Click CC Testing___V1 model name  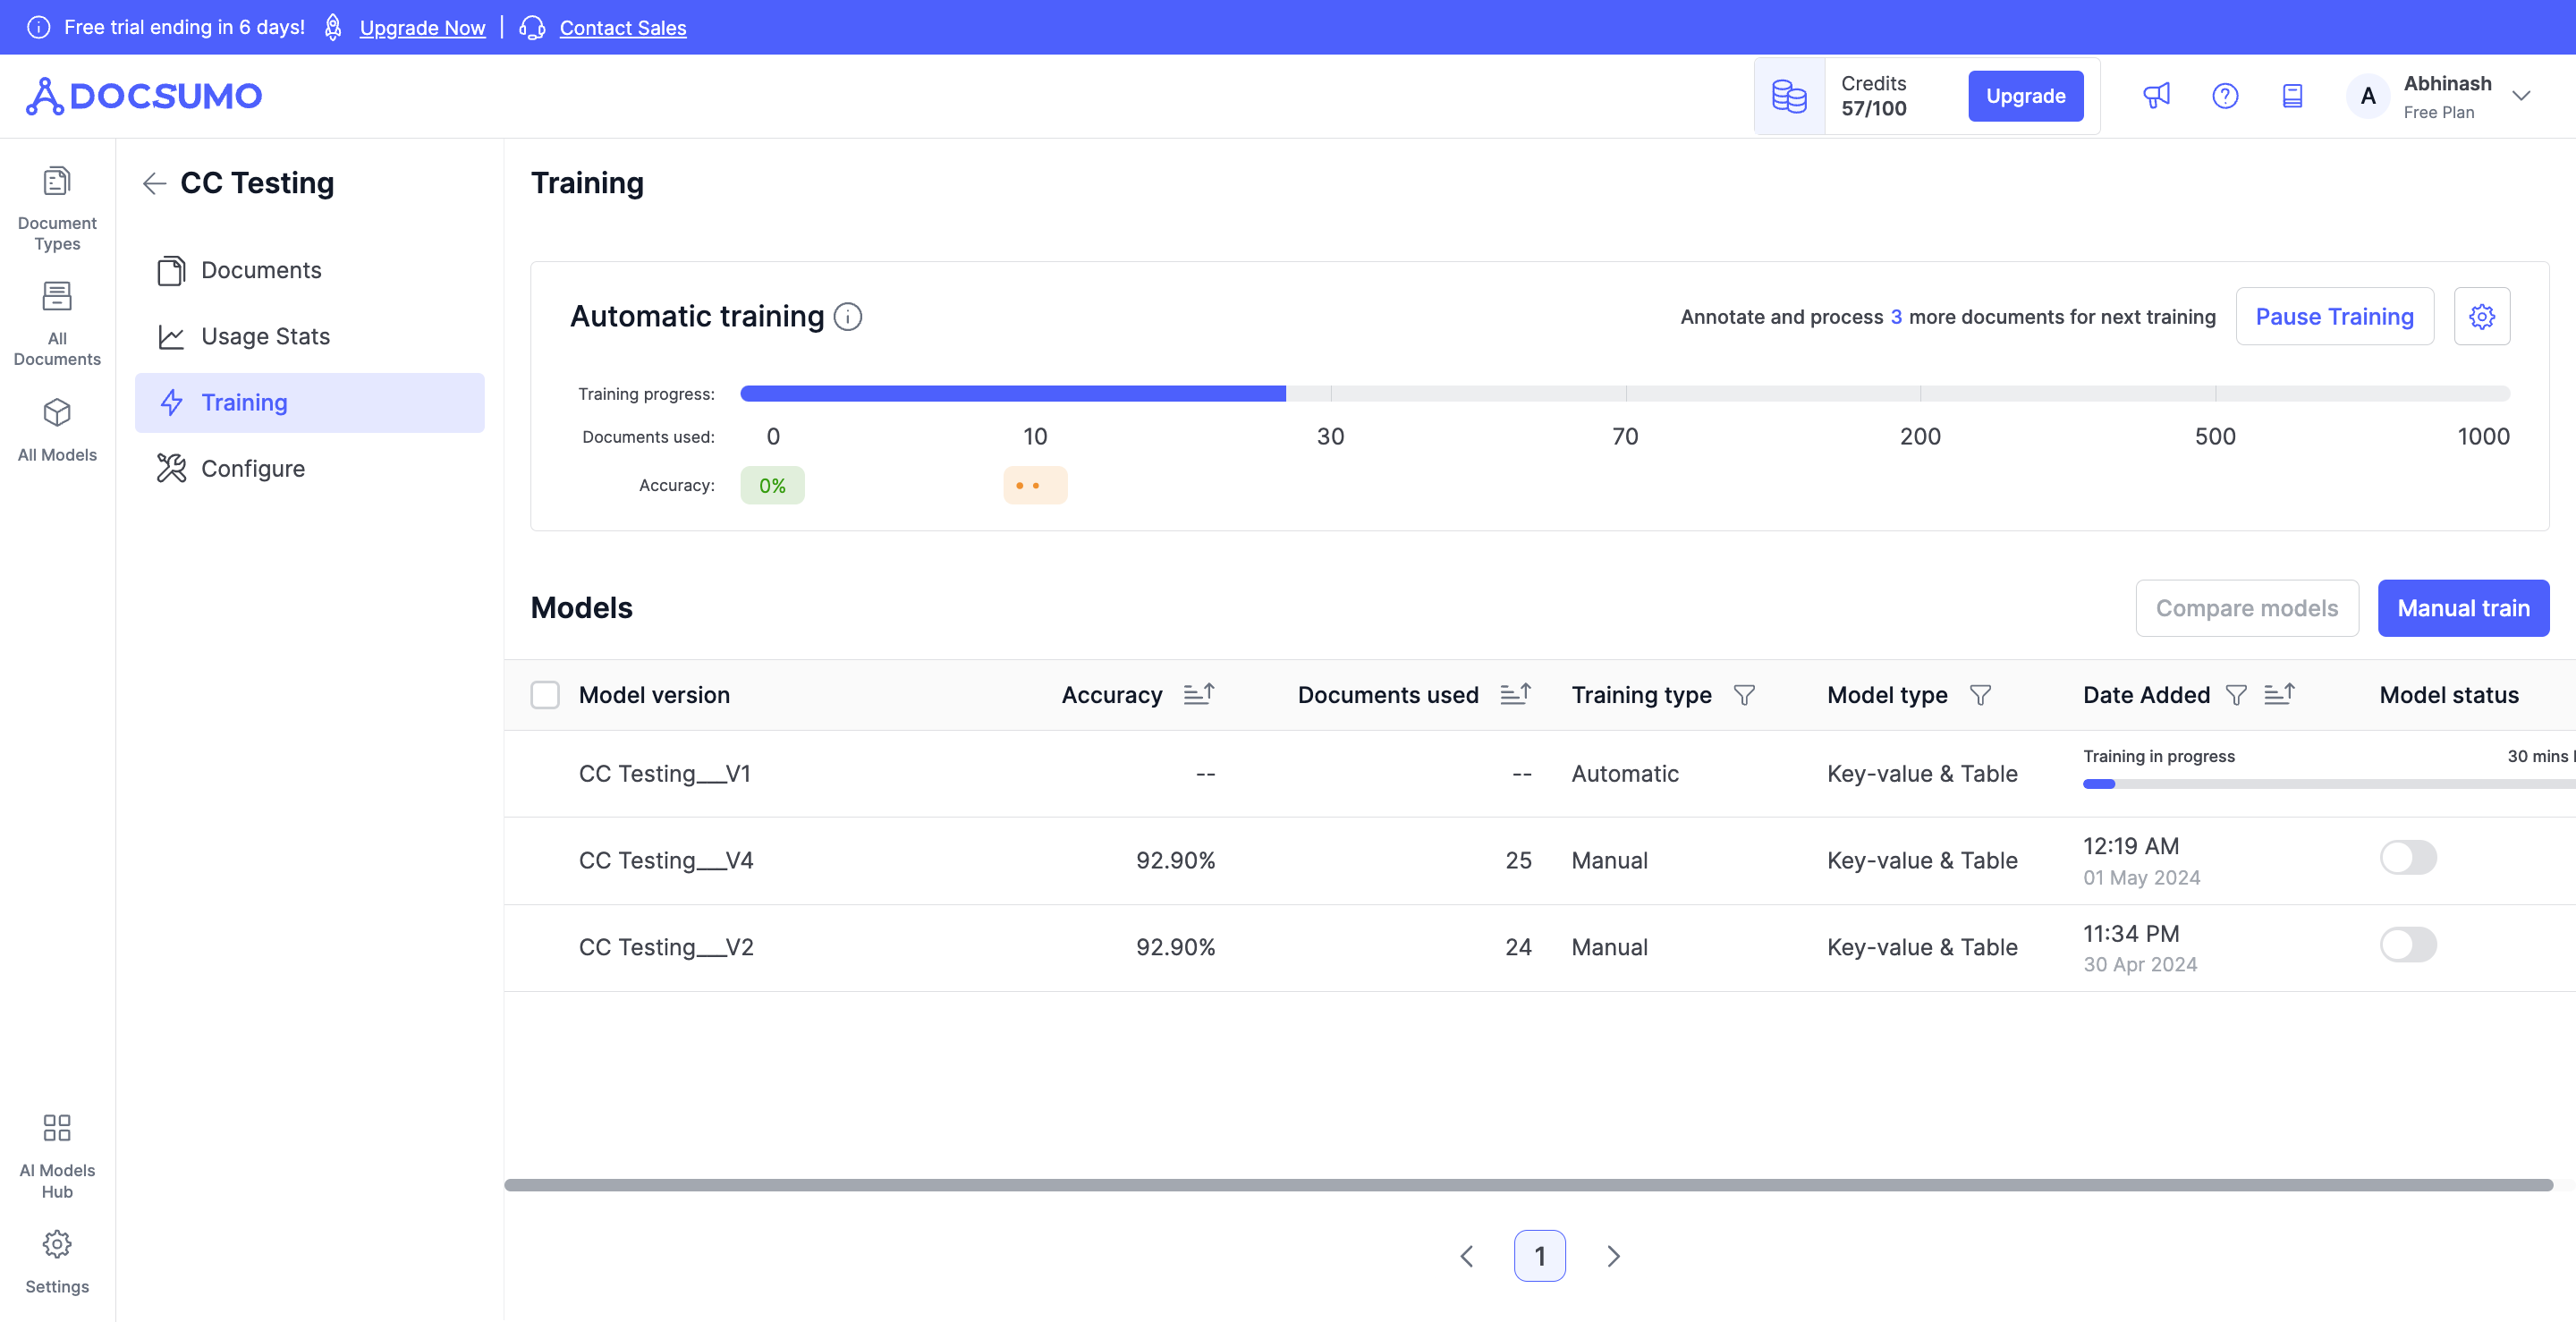(665, 774)
